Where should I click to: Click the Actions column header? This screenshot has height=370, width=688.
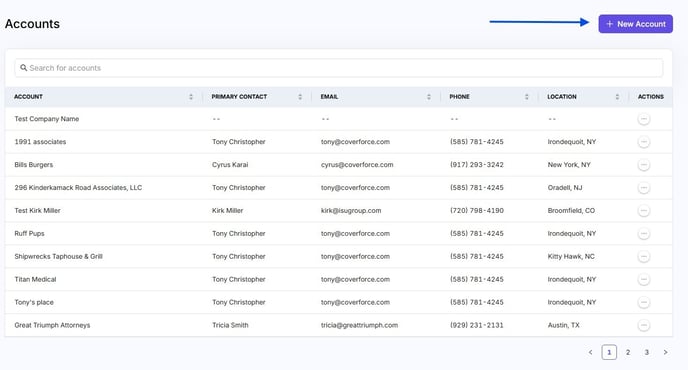(x=651, y=97)
